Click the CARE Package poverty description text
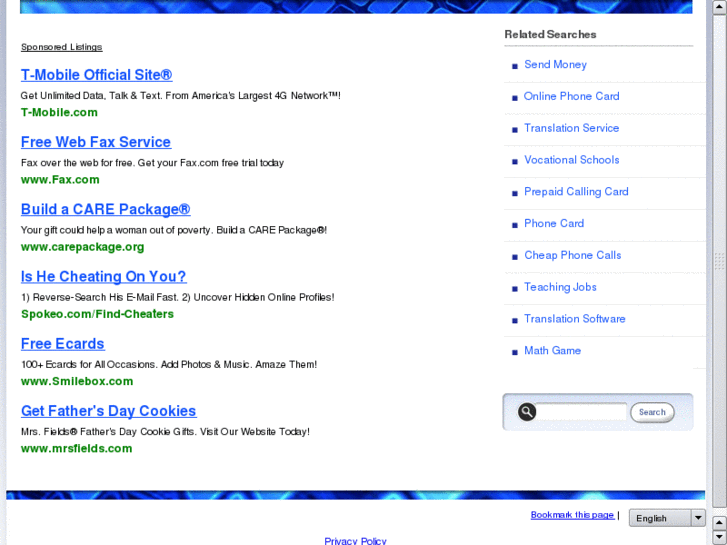 point(174,230)
